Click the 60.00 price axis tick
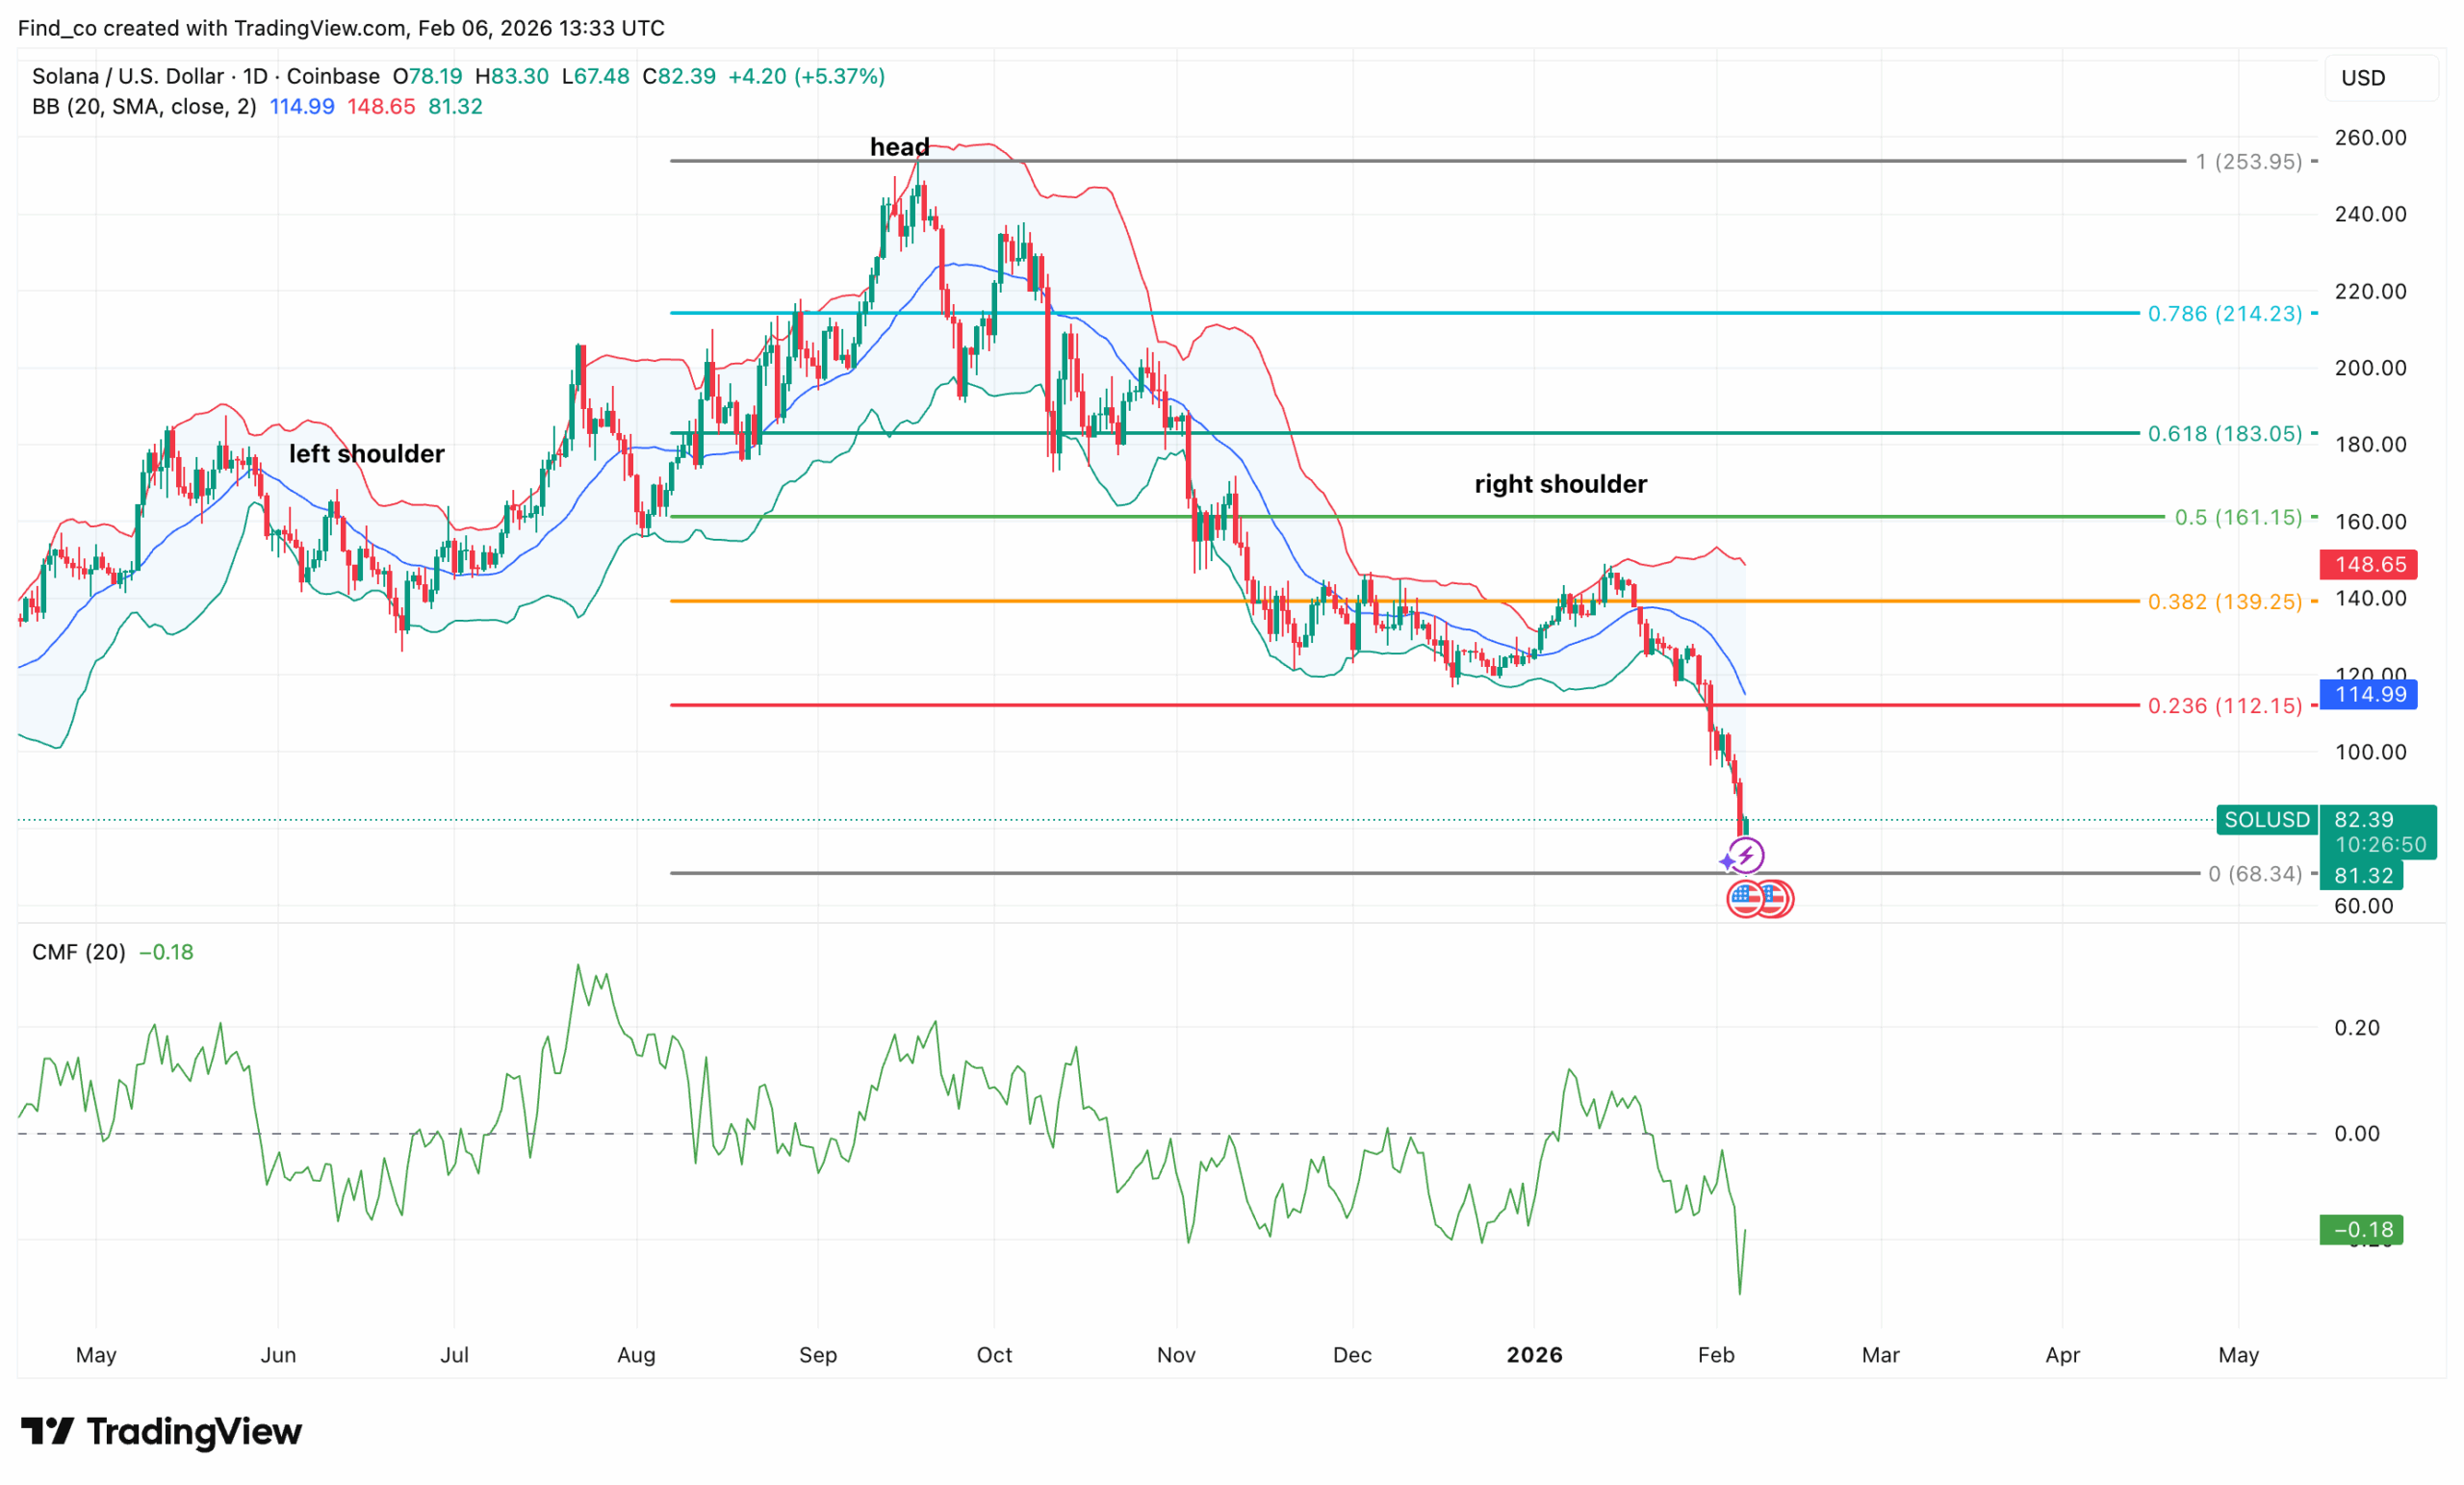This screenshot has width=2464, height=1485. tap(2364, 906)
